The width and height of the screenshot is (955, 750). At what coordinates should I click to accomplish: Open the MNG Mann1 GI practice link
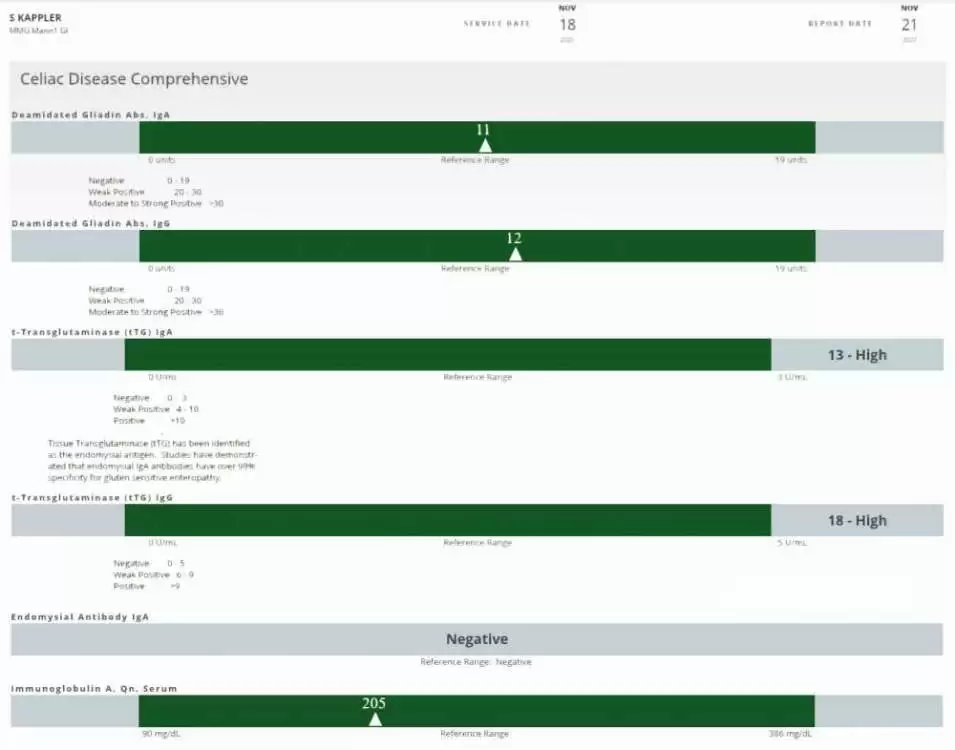(36, 30)
